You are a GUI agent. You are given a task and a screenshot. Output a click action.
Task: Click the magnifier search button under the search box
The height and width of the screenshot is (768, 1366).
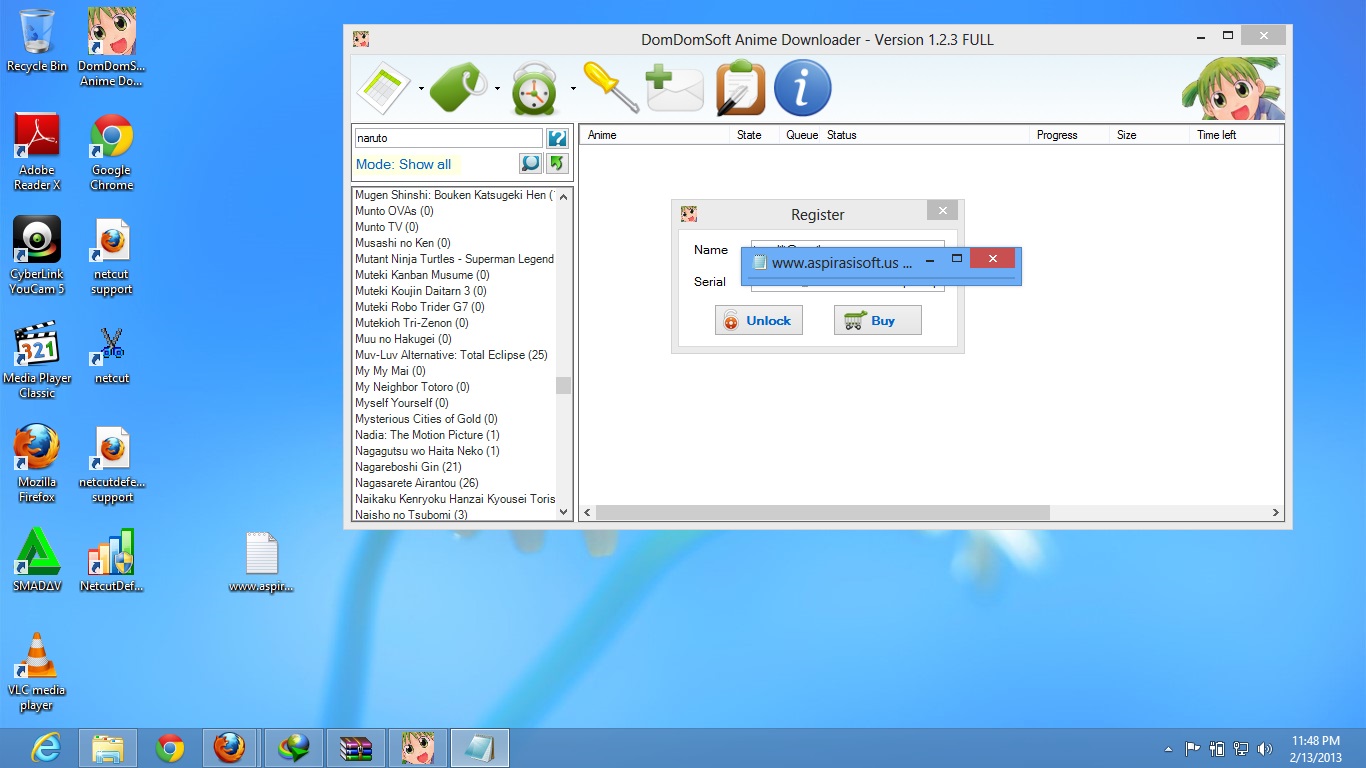pyautogui.click(x=530, y=163)
